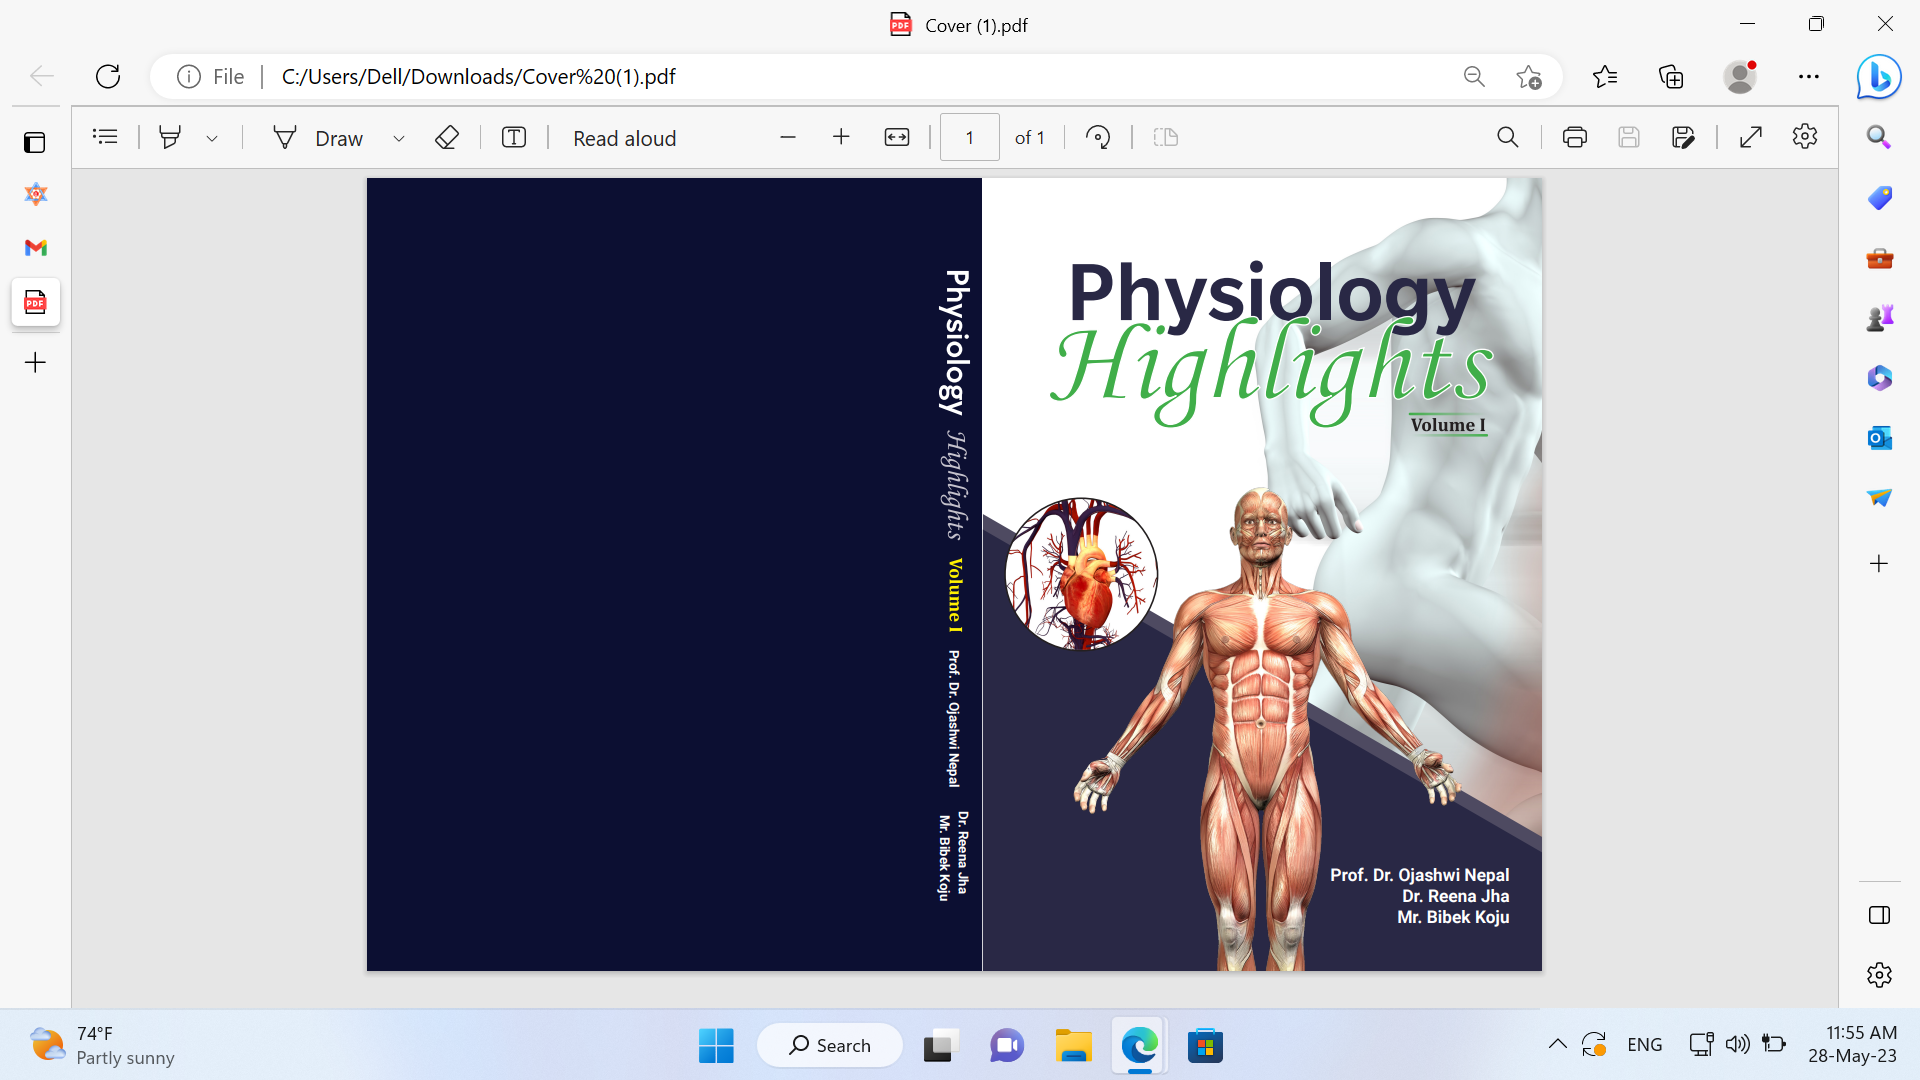Open clock and date panel
Viewport: 1920px width, 1080px height.
pyautogui.click(x=1852, y=1045)
